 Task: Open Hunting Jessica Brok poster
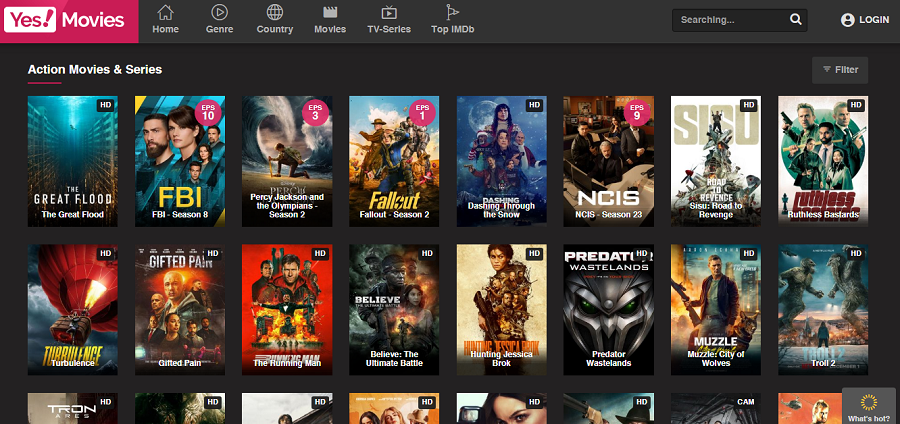[502, 310]
